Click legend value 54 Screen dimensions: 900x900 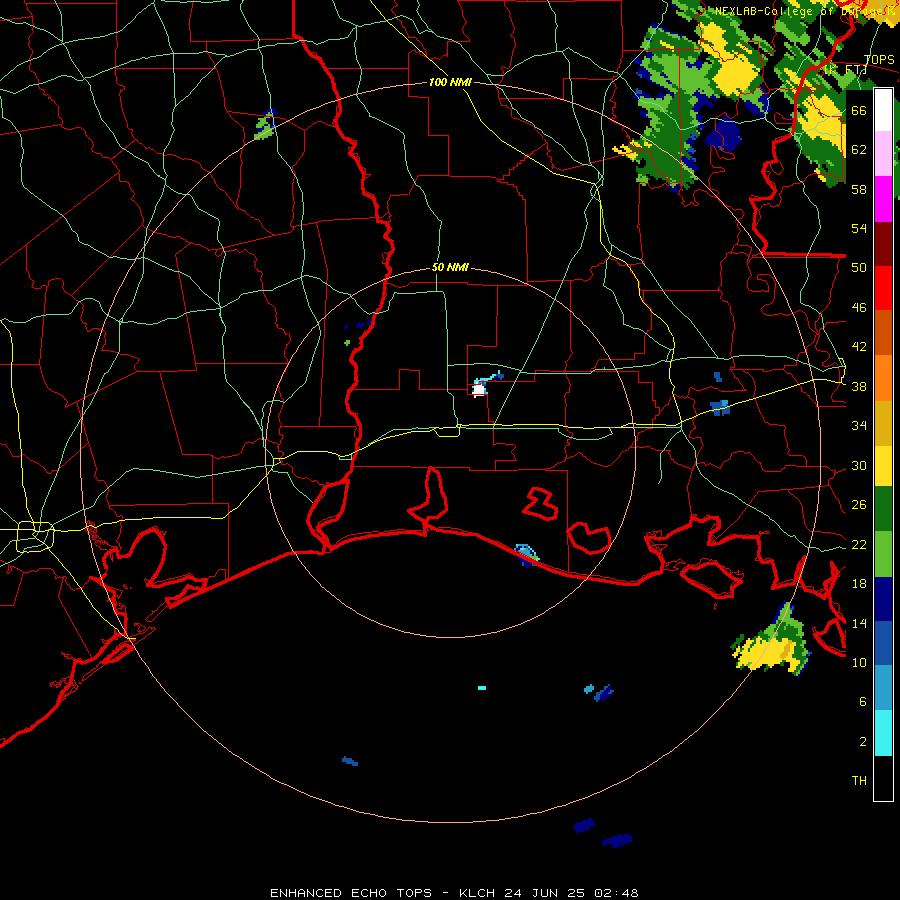859,228
